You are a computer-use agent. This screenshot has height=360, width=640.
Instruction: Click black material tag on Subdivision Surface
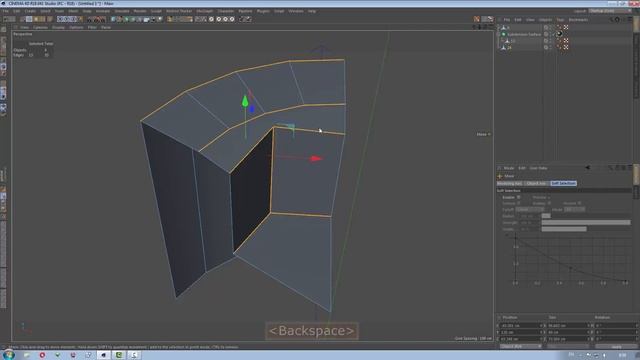pyautogui.click(x=560, y=34)
